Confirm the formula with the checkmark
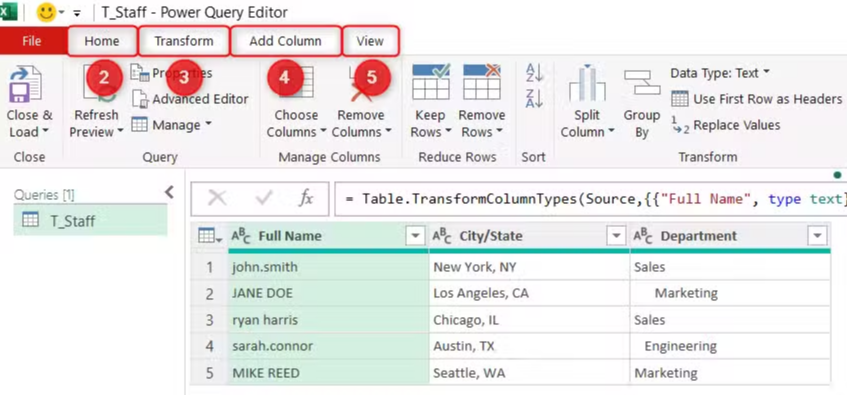The width and height of the screenshot is (847, 395). point(264,198)
